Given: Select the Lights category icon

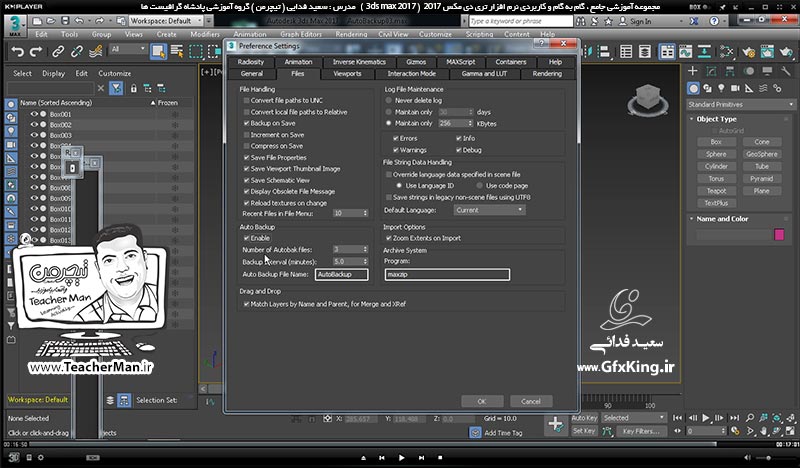Looking at the screenshot, I should [721, 88].
